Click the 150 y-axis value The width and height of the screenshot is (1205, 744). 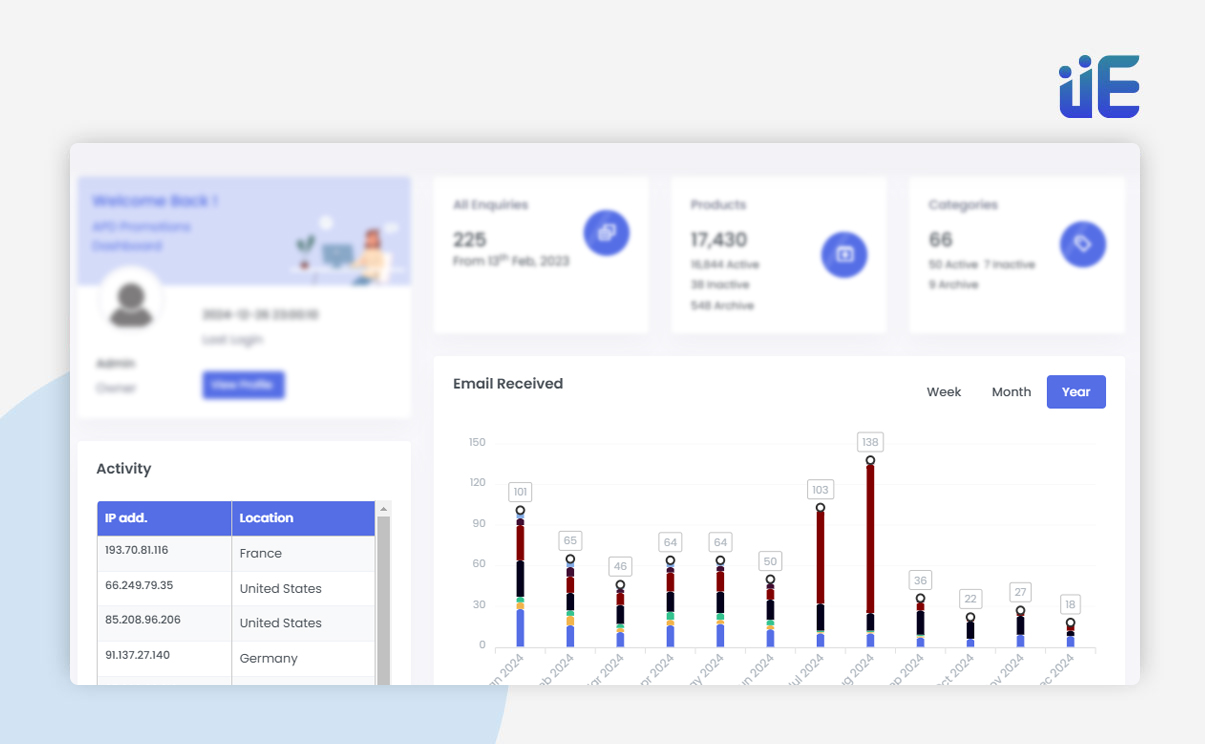coord(477,443)
